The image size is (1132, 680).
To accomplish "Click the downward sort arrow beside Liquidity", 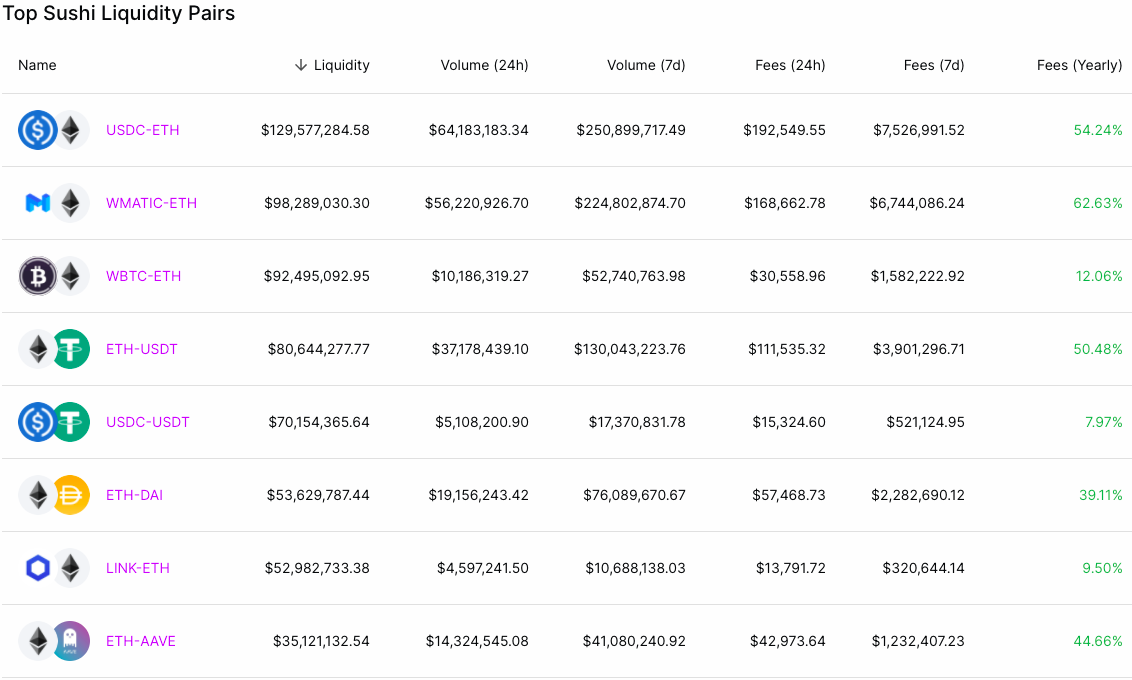I will (x=301, y=65).
